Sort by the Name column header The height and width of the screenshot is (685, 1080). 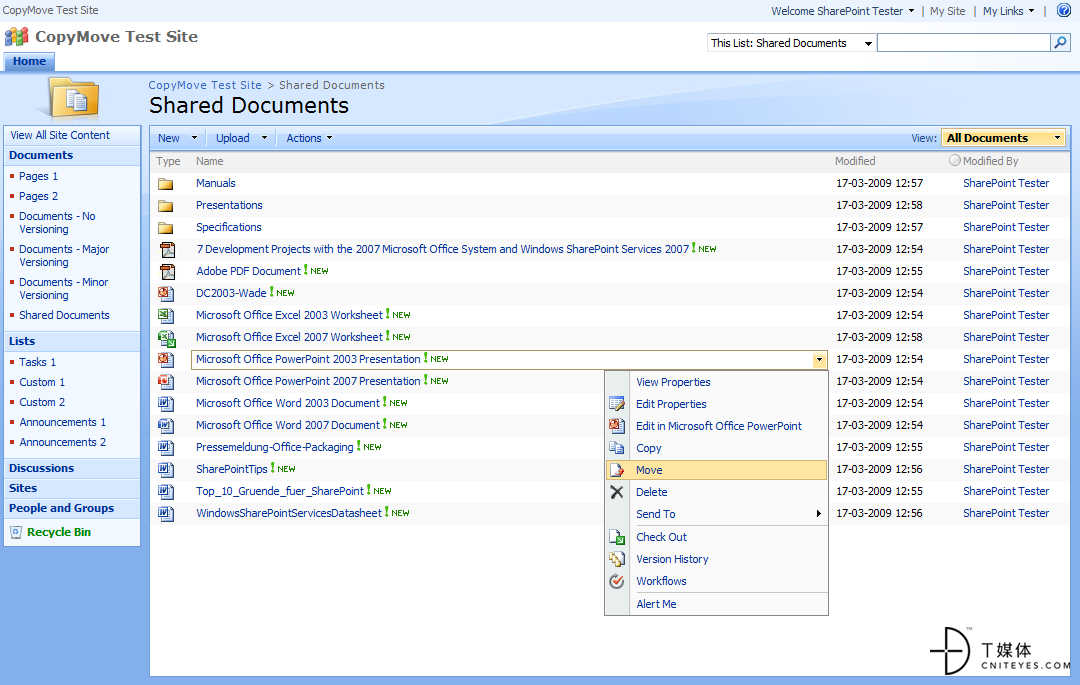click(x=209, y=161)
